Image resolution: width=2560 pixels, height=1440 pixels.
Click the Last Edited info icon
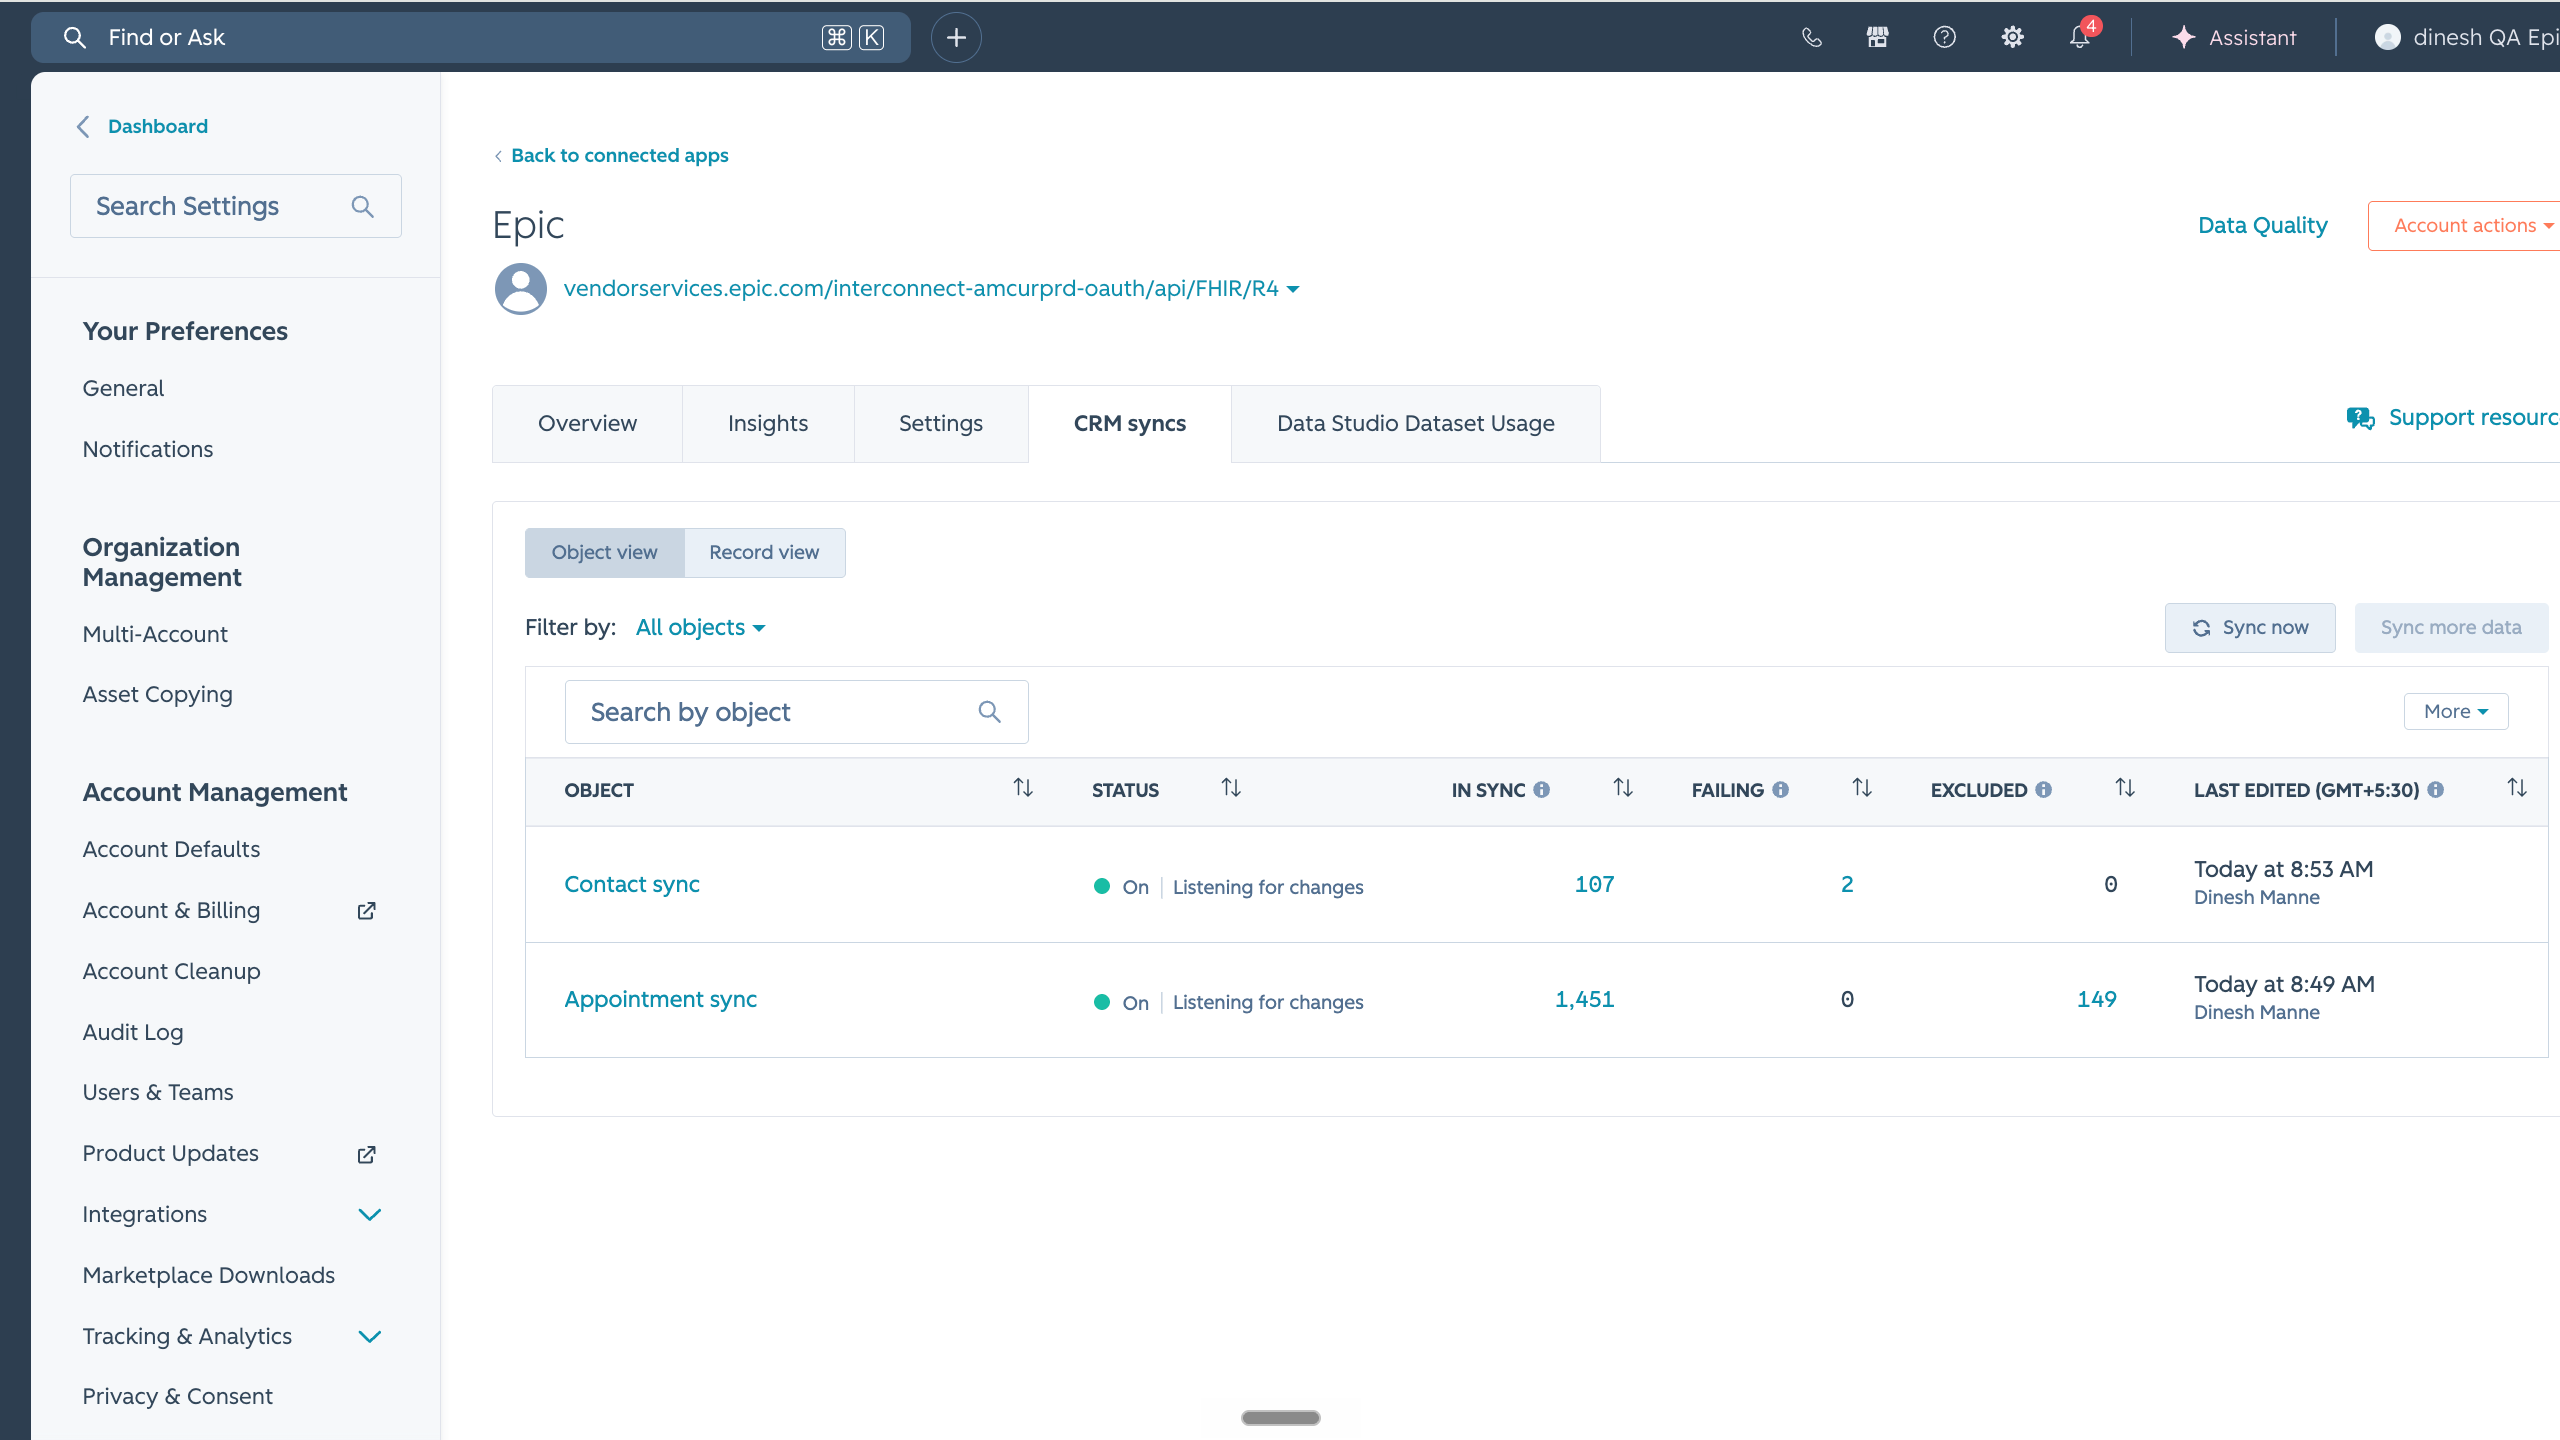2436,790
